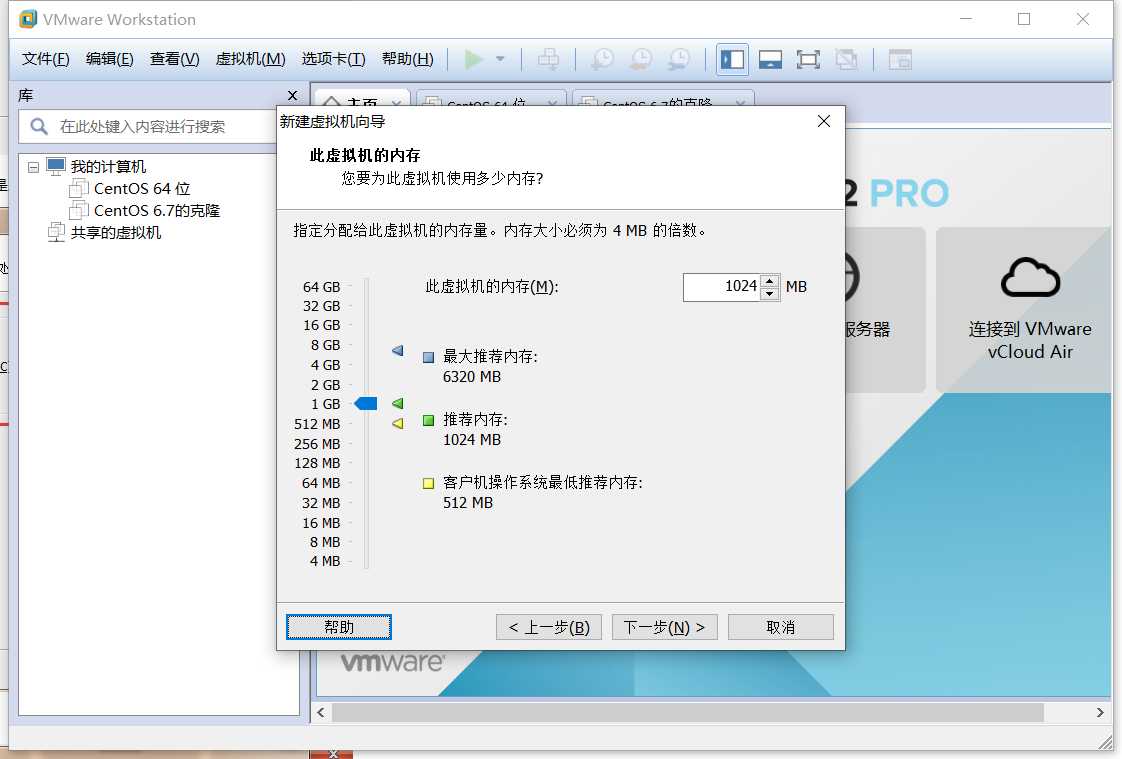Close the 库 library panel
The image size is (1122, 759).
coord(292,95)
